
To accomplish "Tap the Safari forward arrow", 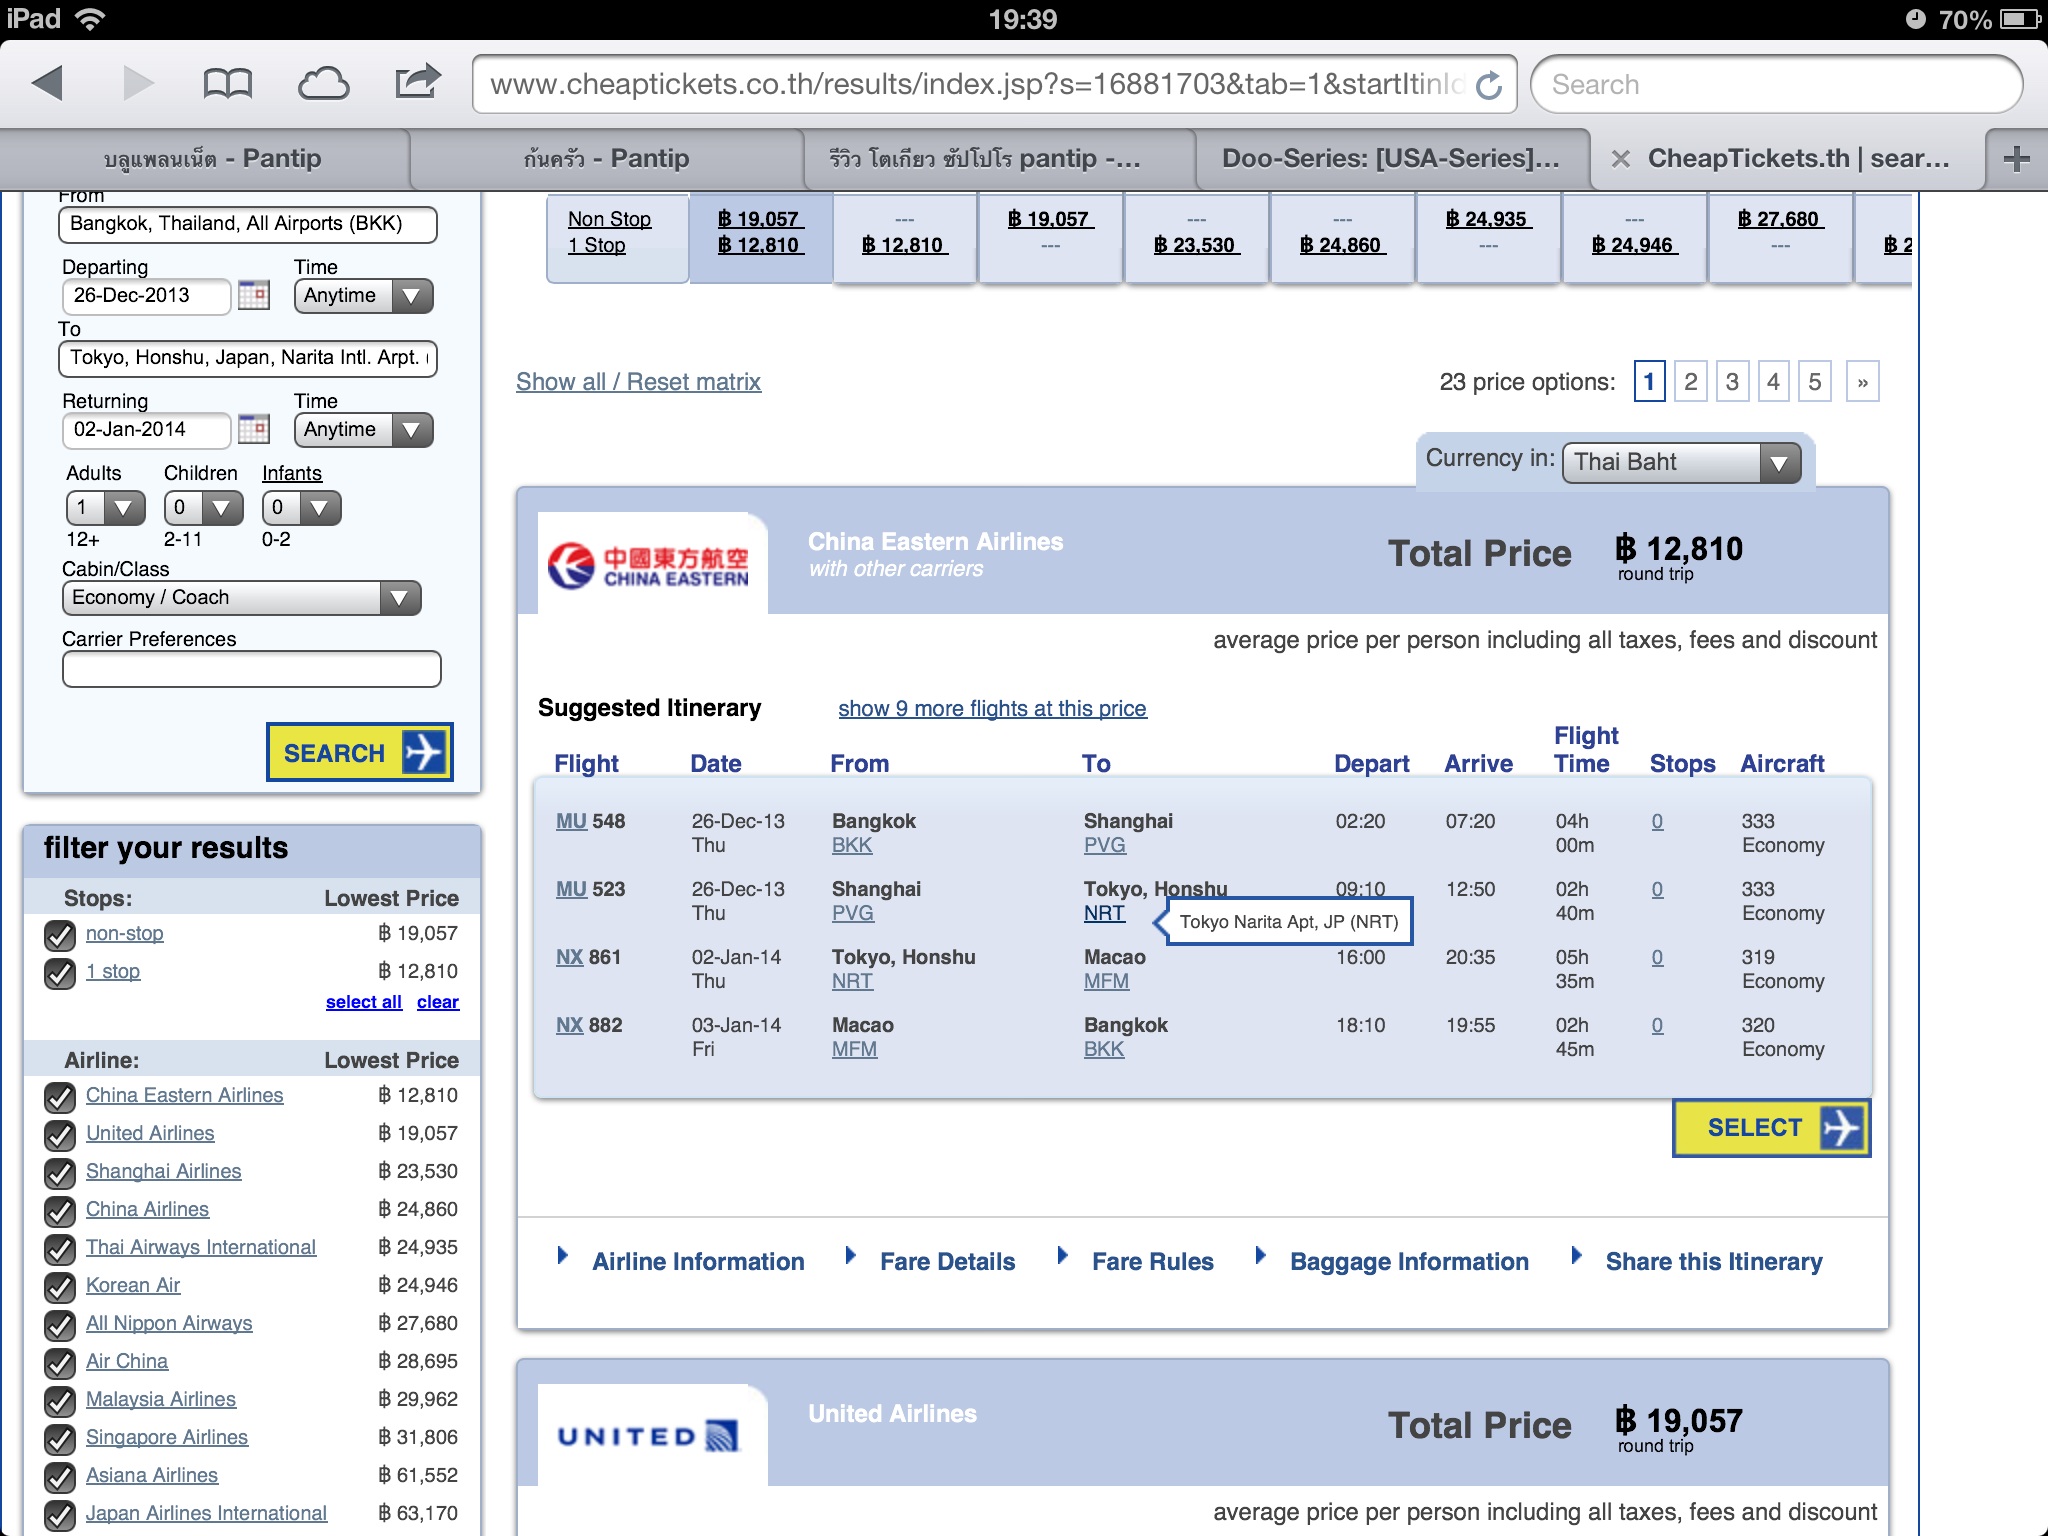I will [138, 83].
